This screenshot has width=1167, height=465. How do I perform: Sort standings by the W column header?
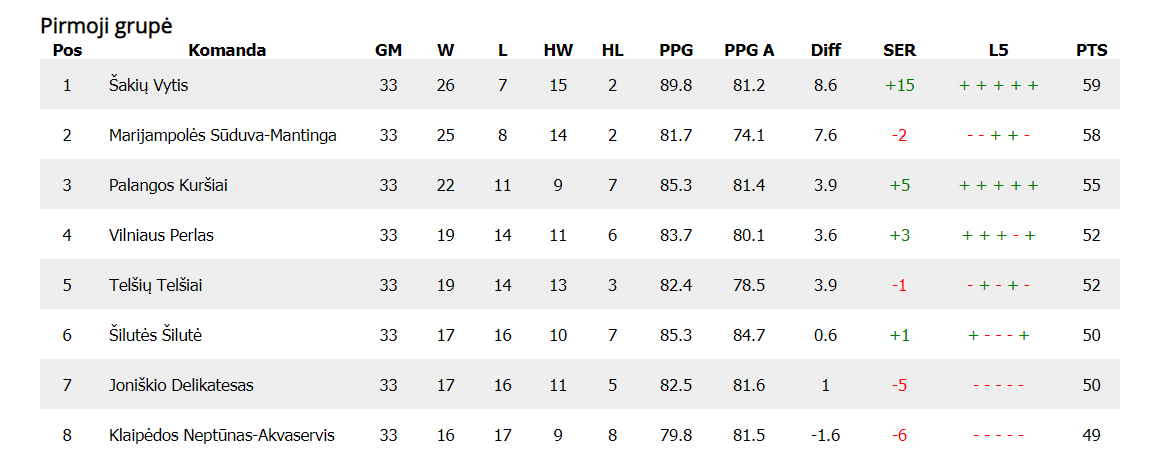445,50
